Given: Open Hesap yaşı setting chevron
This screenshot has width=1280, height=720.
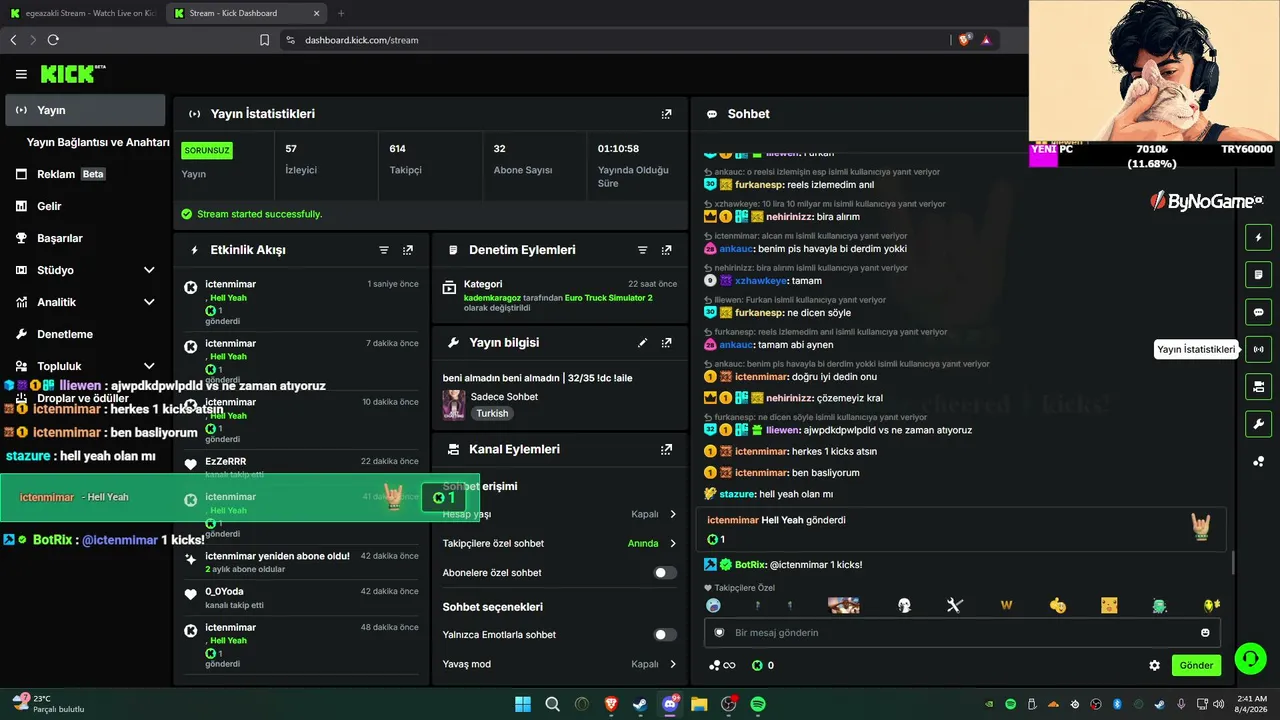Looking at the screenshot, I should 672,514.
